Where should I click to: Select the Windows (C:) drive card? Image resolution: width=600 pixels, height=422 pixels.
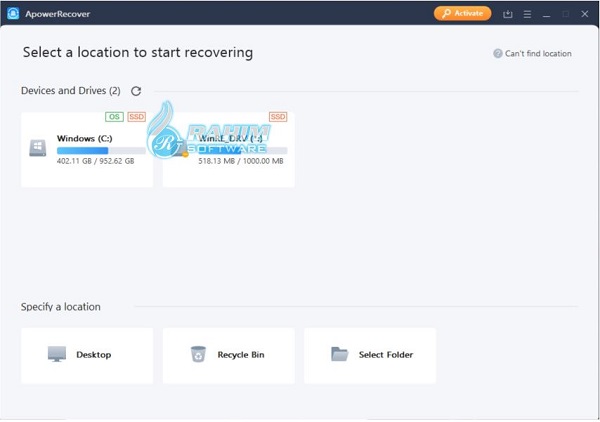click(x=87, y=150)
